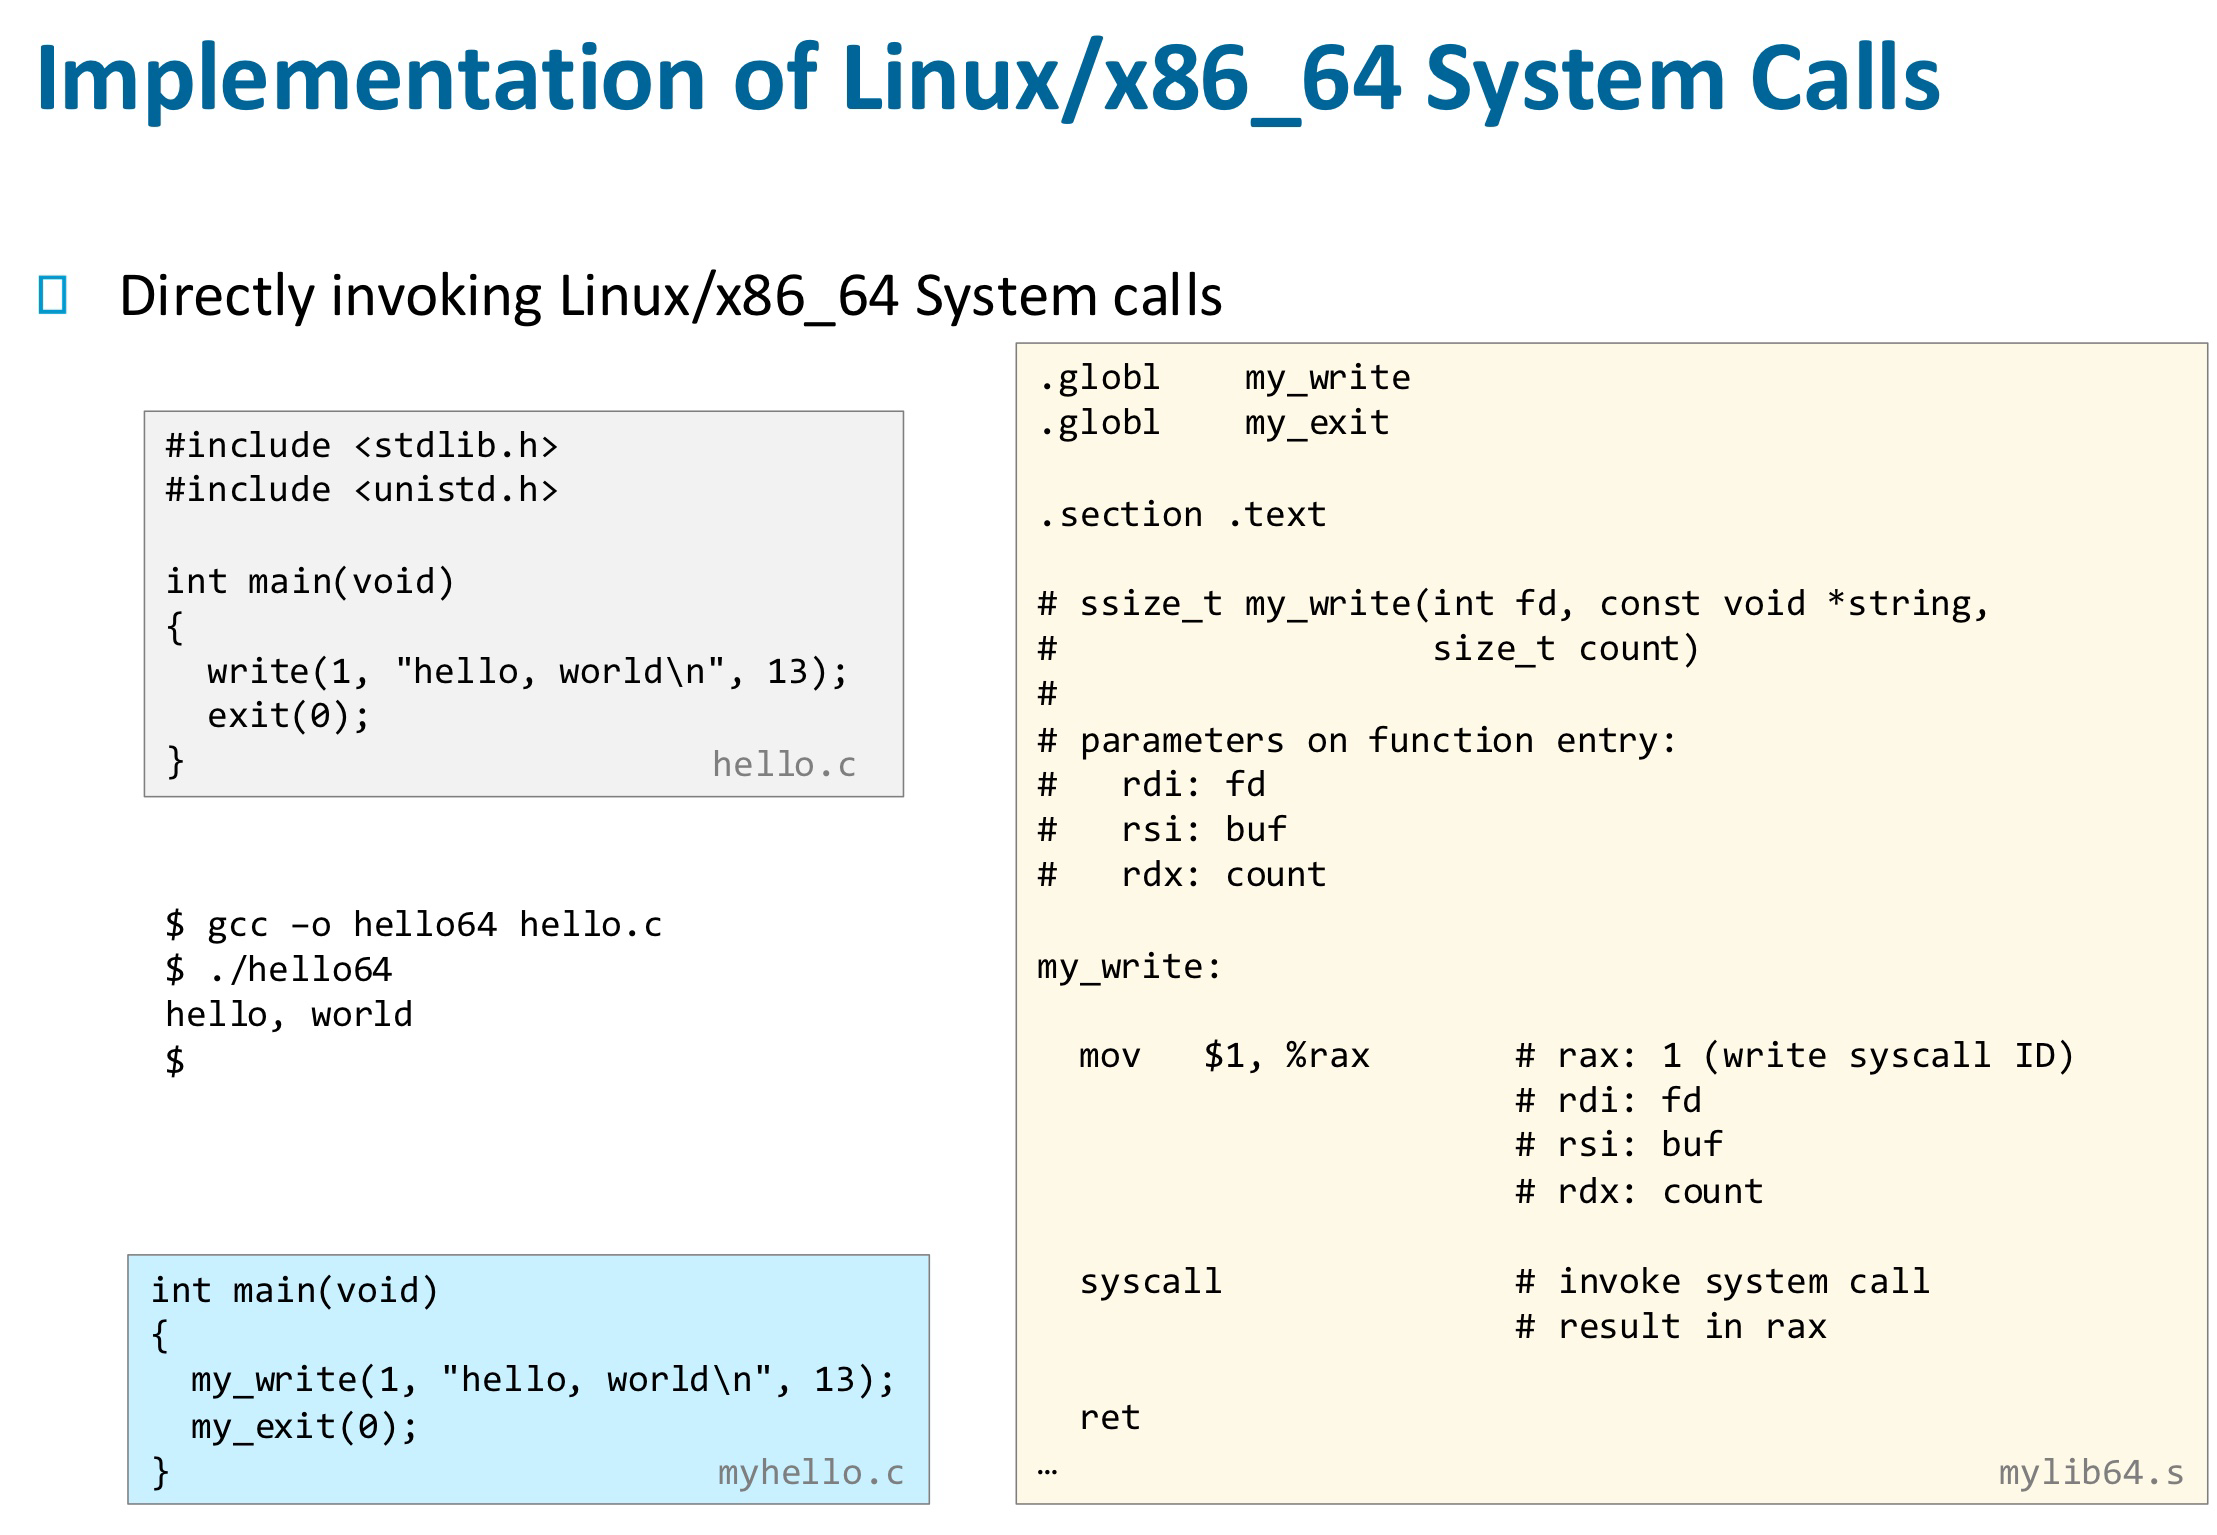The width and height of the screenshot is (2217, 1535).
Task: Click the '$ ./hello64' command line
Action: point(279,970)
